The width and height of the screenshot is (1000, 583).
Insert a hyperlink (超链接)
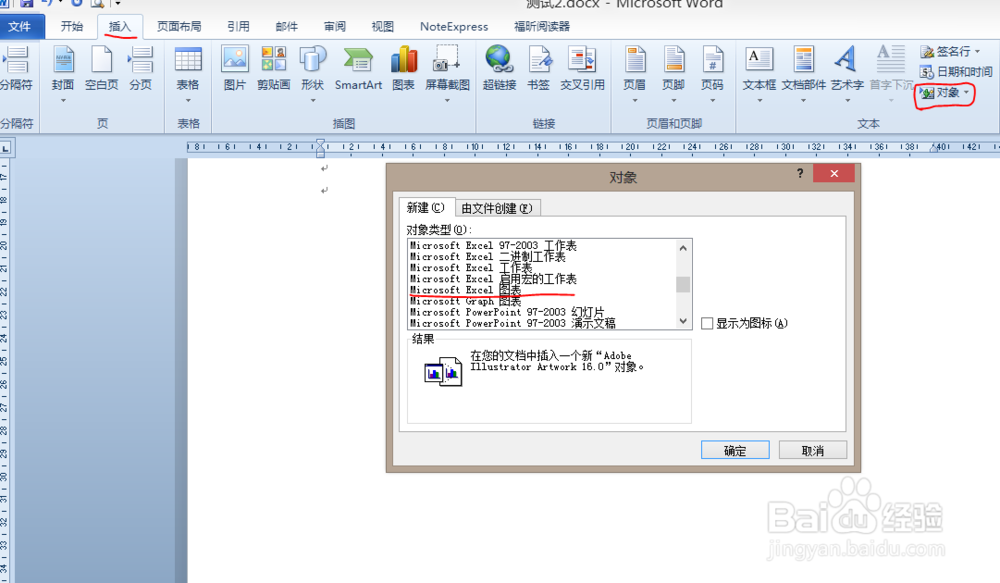(499, 69)
